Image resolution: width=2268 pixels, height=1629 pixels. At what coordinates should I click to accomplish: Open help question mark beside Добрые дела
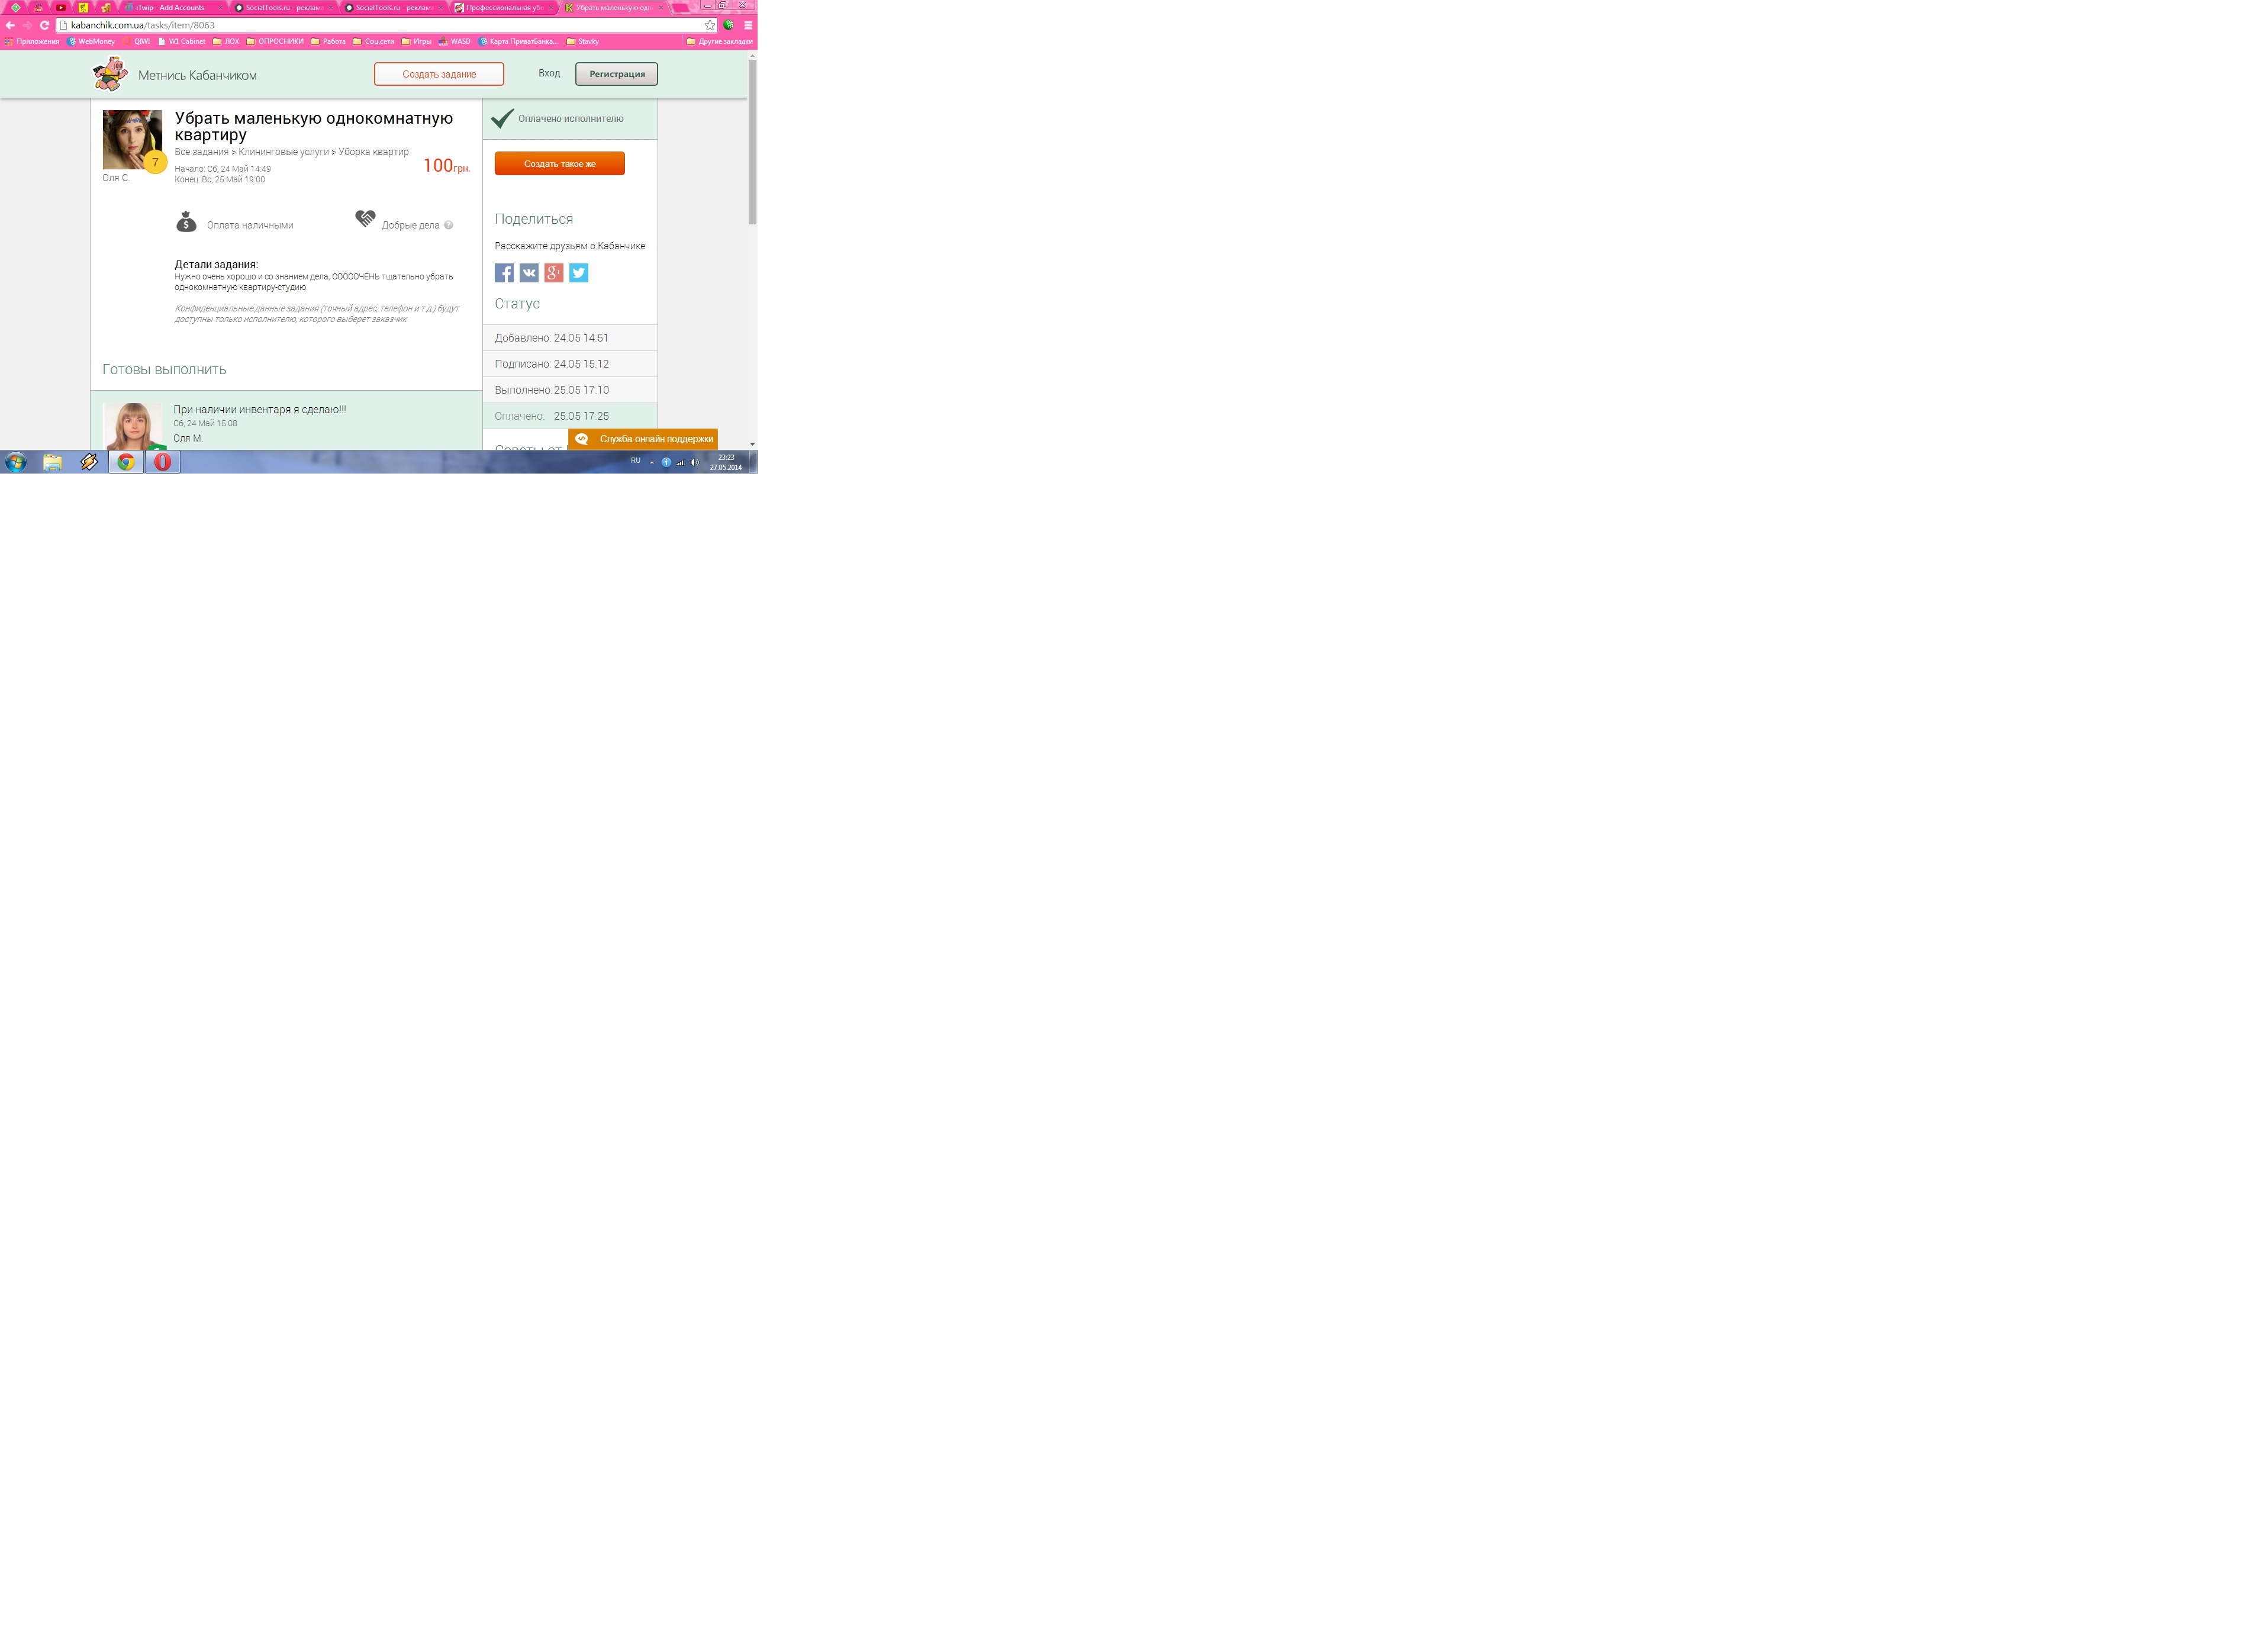point(448,225)
